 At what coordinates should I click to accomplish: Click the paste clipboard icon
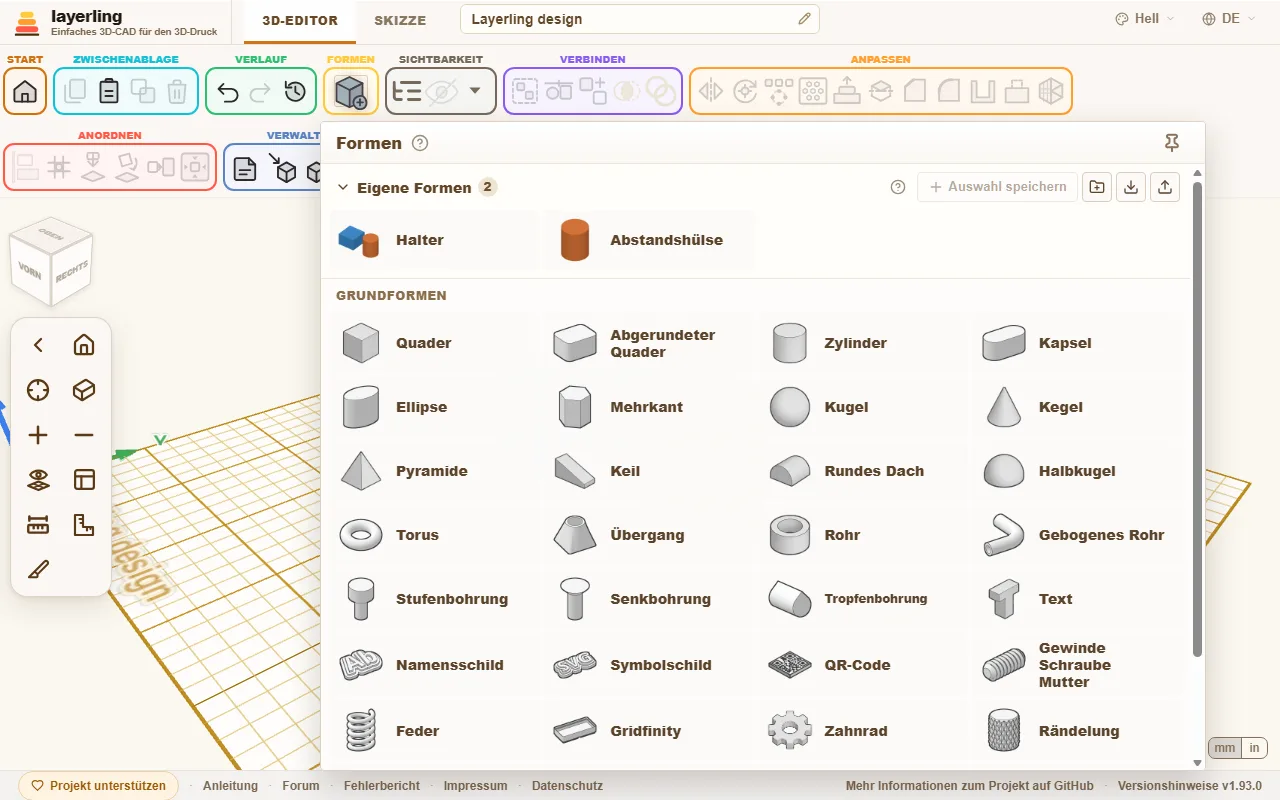[x=109, y=92]
